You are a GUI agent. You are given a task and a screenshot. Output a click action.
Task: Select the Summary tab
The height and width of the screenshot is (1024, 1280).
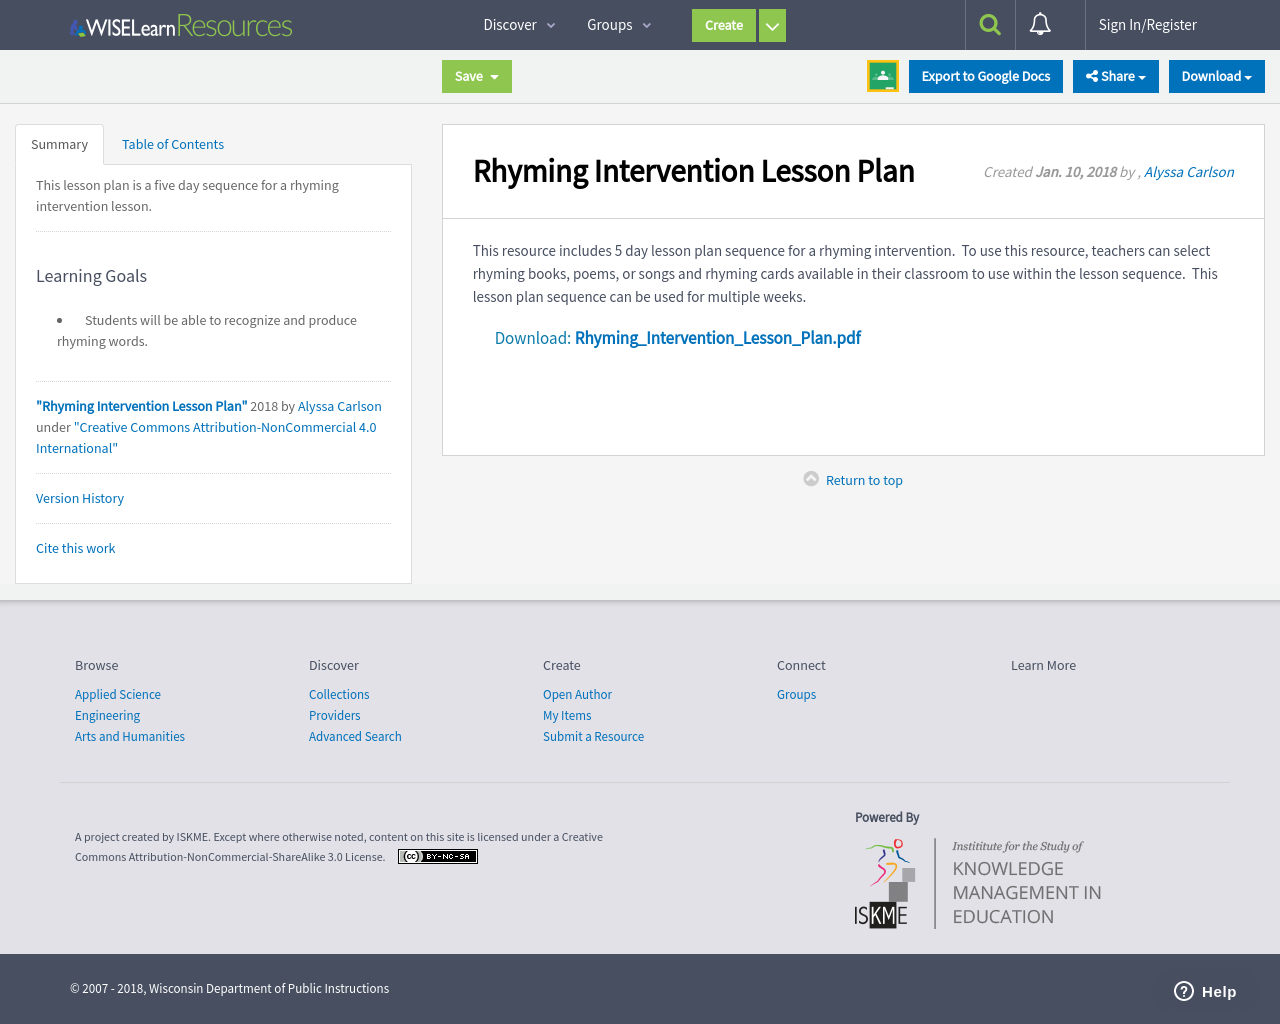(x=59, y=143)
